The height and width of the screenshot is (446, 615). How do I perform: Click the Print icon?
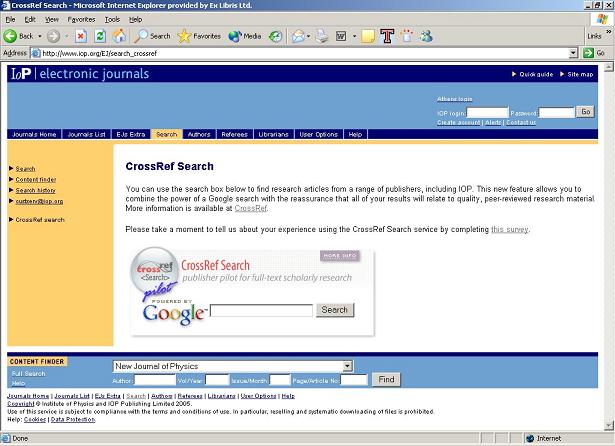coord(322,36)
